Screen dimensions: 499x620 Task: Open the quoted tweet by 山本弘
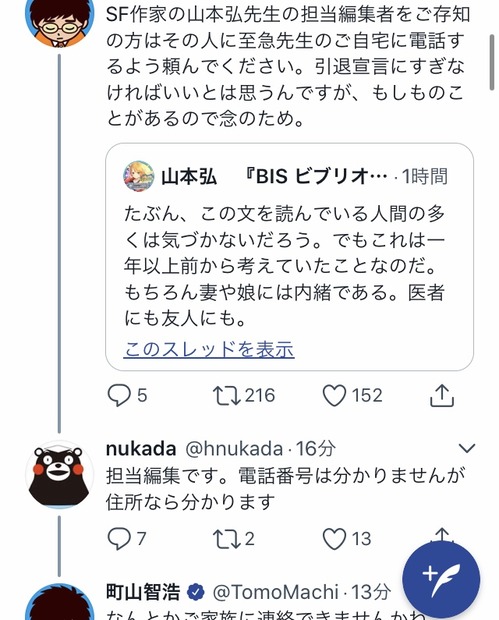pyautogui.click(x=289, y=257)
